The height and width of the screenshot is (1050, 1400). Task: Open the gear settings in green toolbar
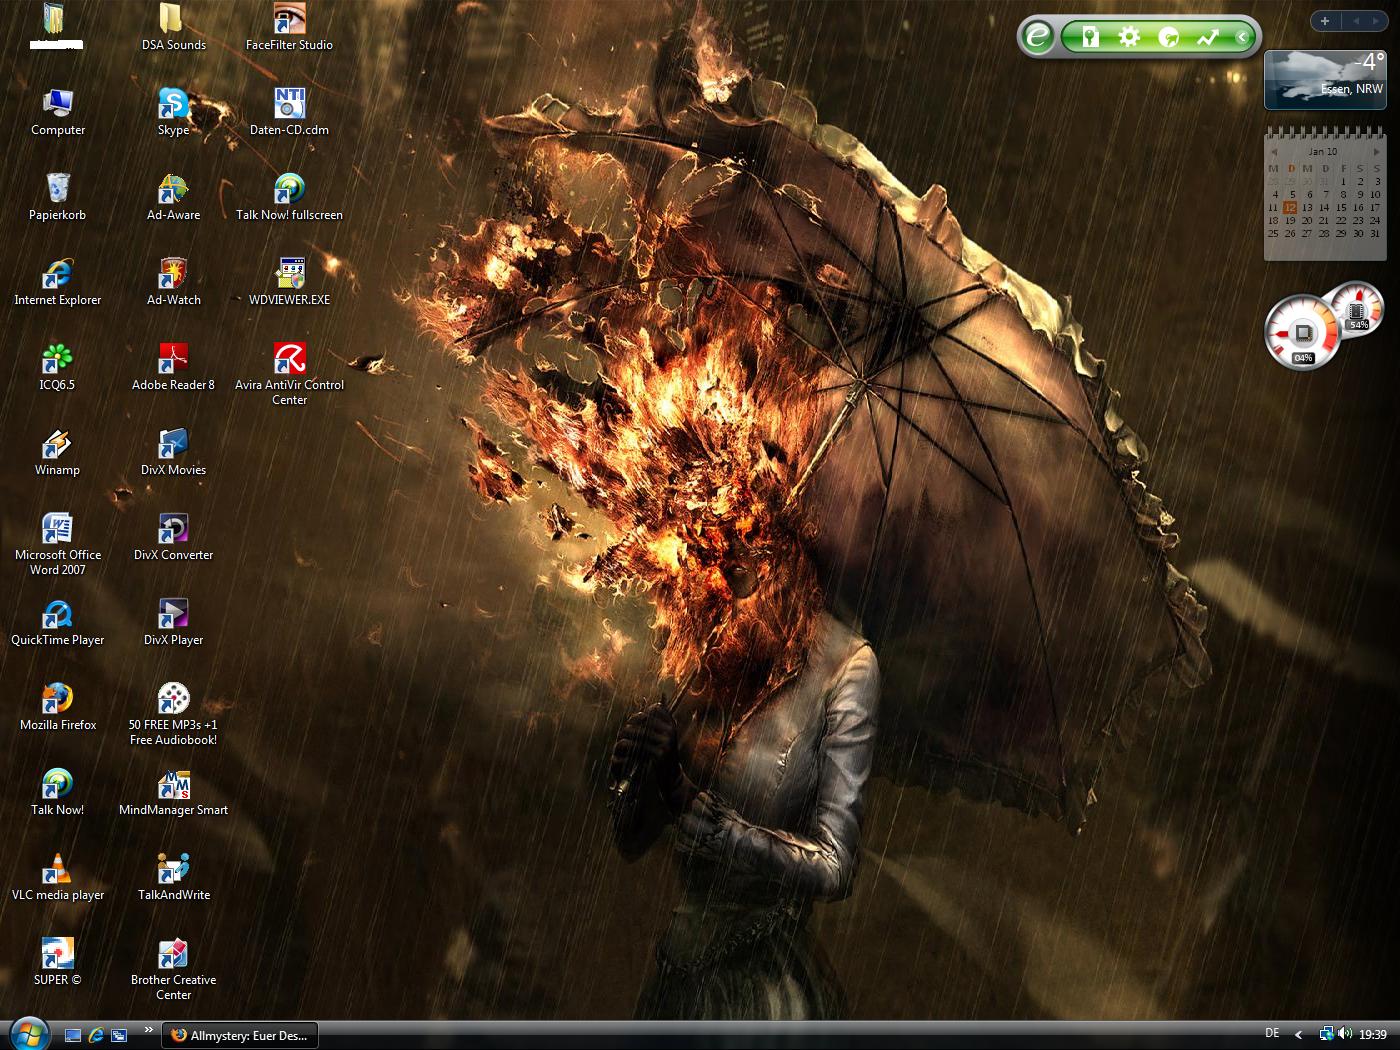click(1129, 37)
